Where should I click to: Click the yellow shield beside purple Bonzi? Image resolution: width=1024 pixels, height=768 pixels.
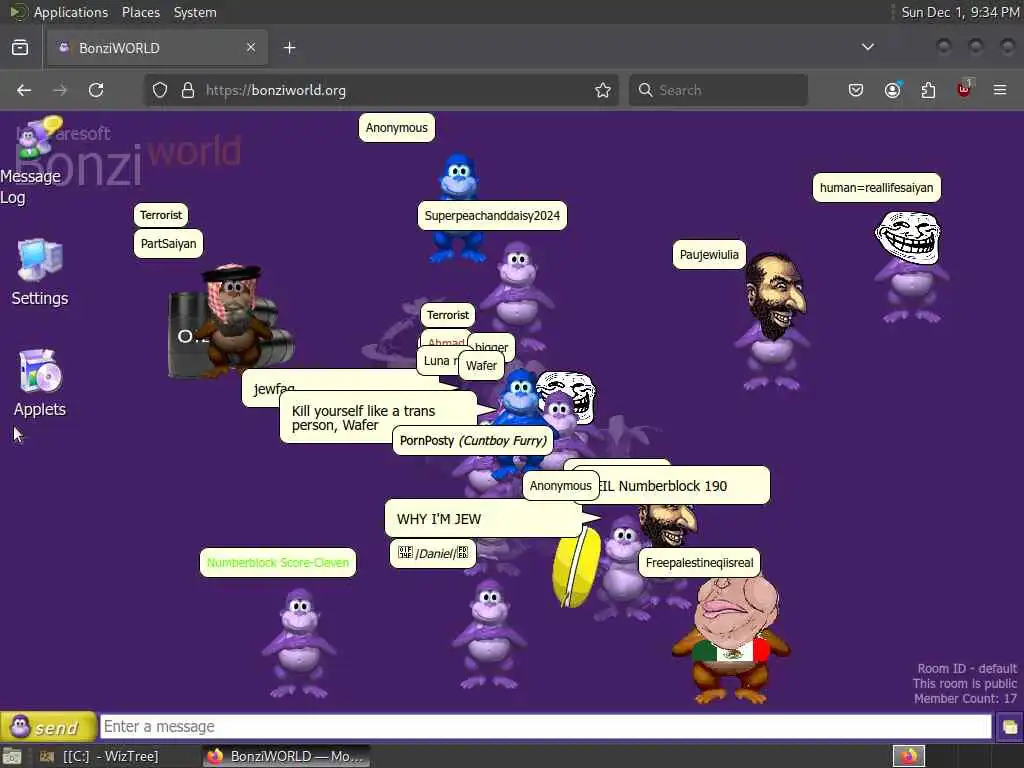click(x=577, y=567)
